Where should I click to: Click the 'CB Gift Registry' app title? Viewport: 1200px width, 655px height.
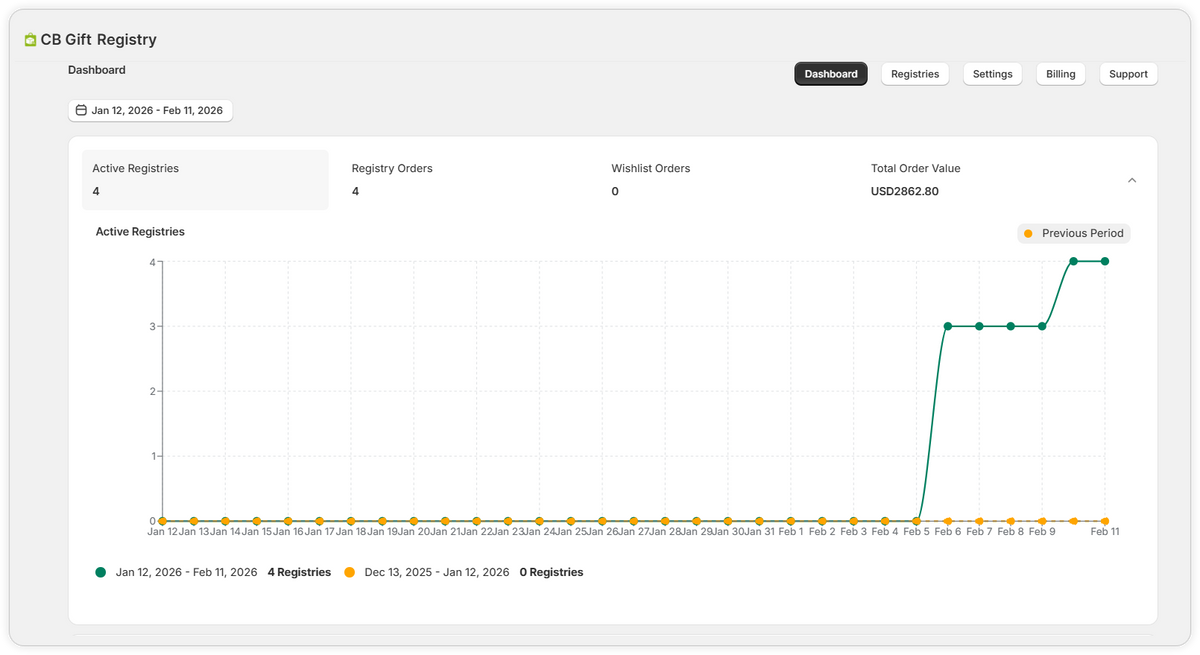point(99,40)
